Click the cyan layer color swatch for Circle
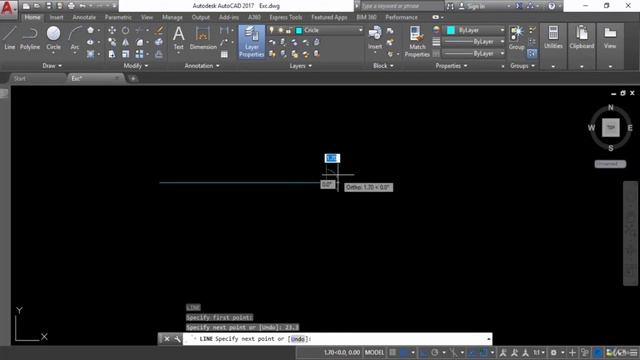This screenshot has height=360, width=640. [x=299, y=30]
